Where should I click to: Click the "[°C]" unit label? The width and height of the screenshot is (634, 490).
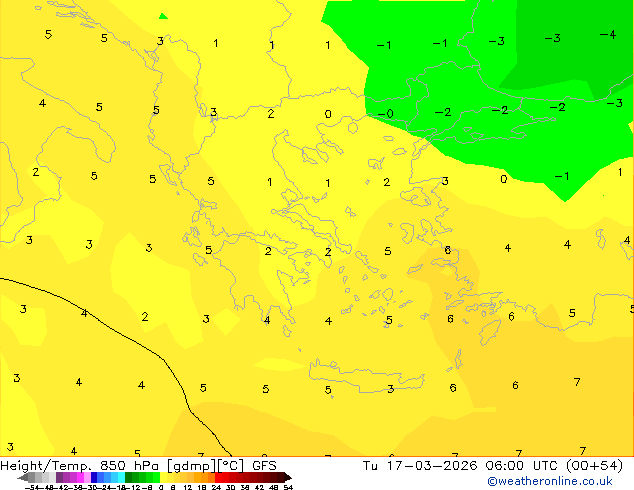point(230,466)
